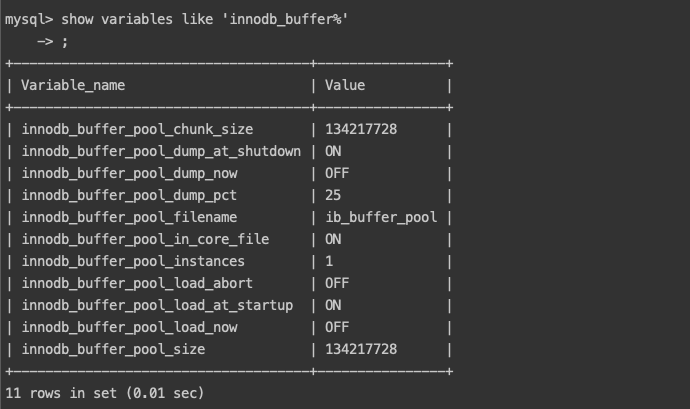The image size is (690, 409).
Task: Click the innodb_buffer_pool_load_abort variable name
Action: [137, 283]
